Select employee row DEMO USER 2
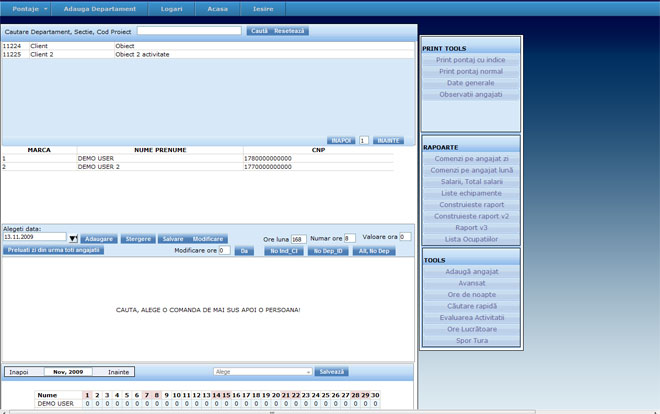660x414 pixels. pos(198,167)
